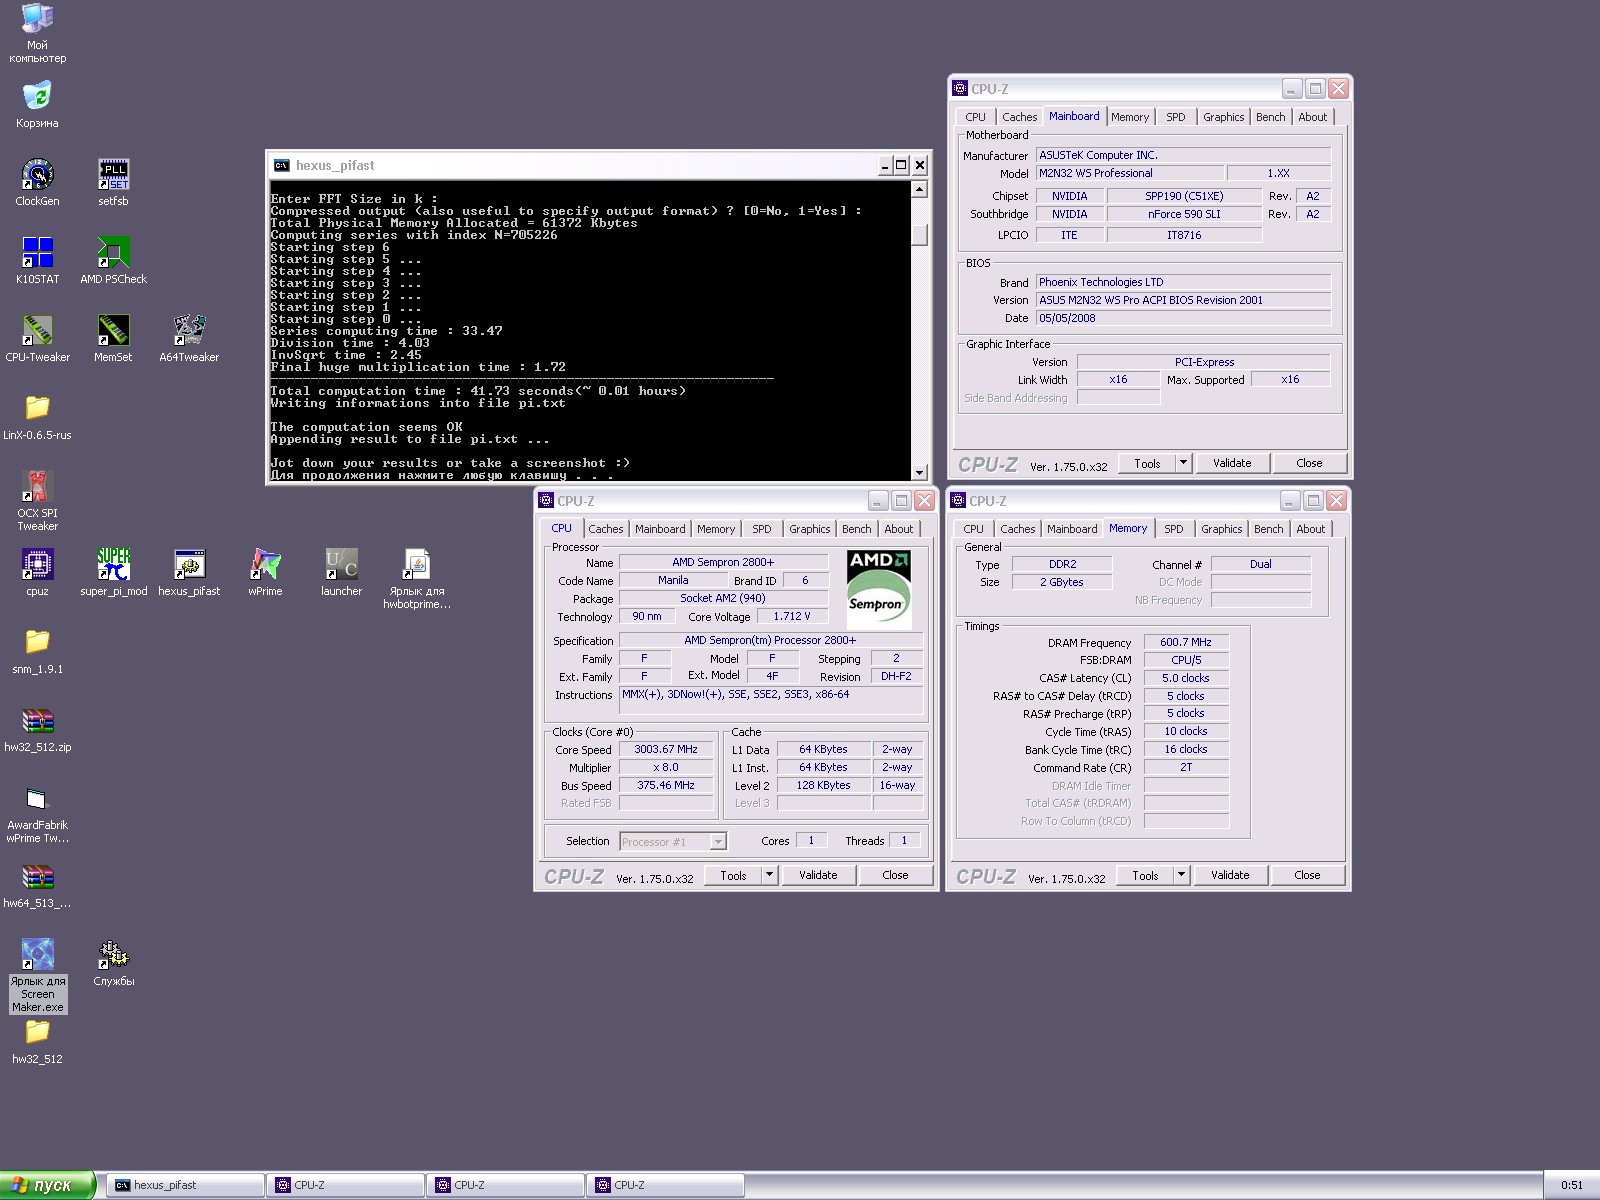Switch to About tab in Memory CPU-Z window

coord(1311,529)
